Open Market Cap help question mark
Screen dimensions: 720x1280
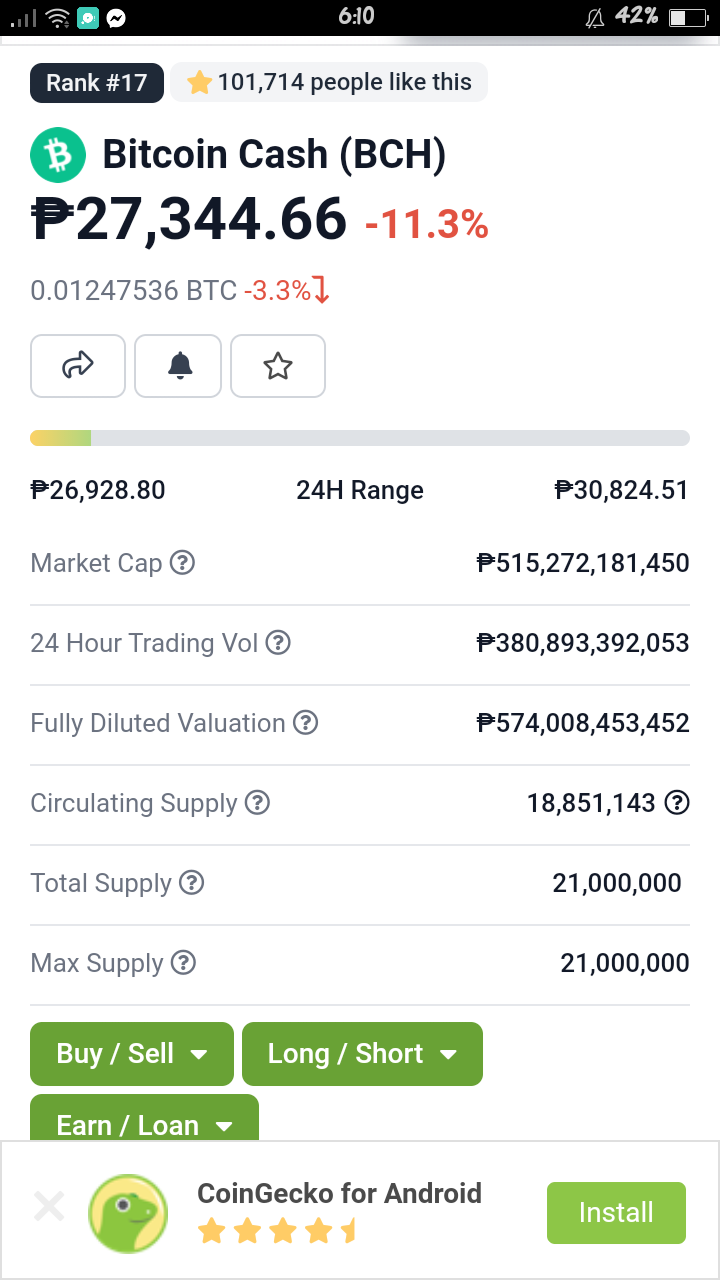pyautogui.click(x=182, y=563)
